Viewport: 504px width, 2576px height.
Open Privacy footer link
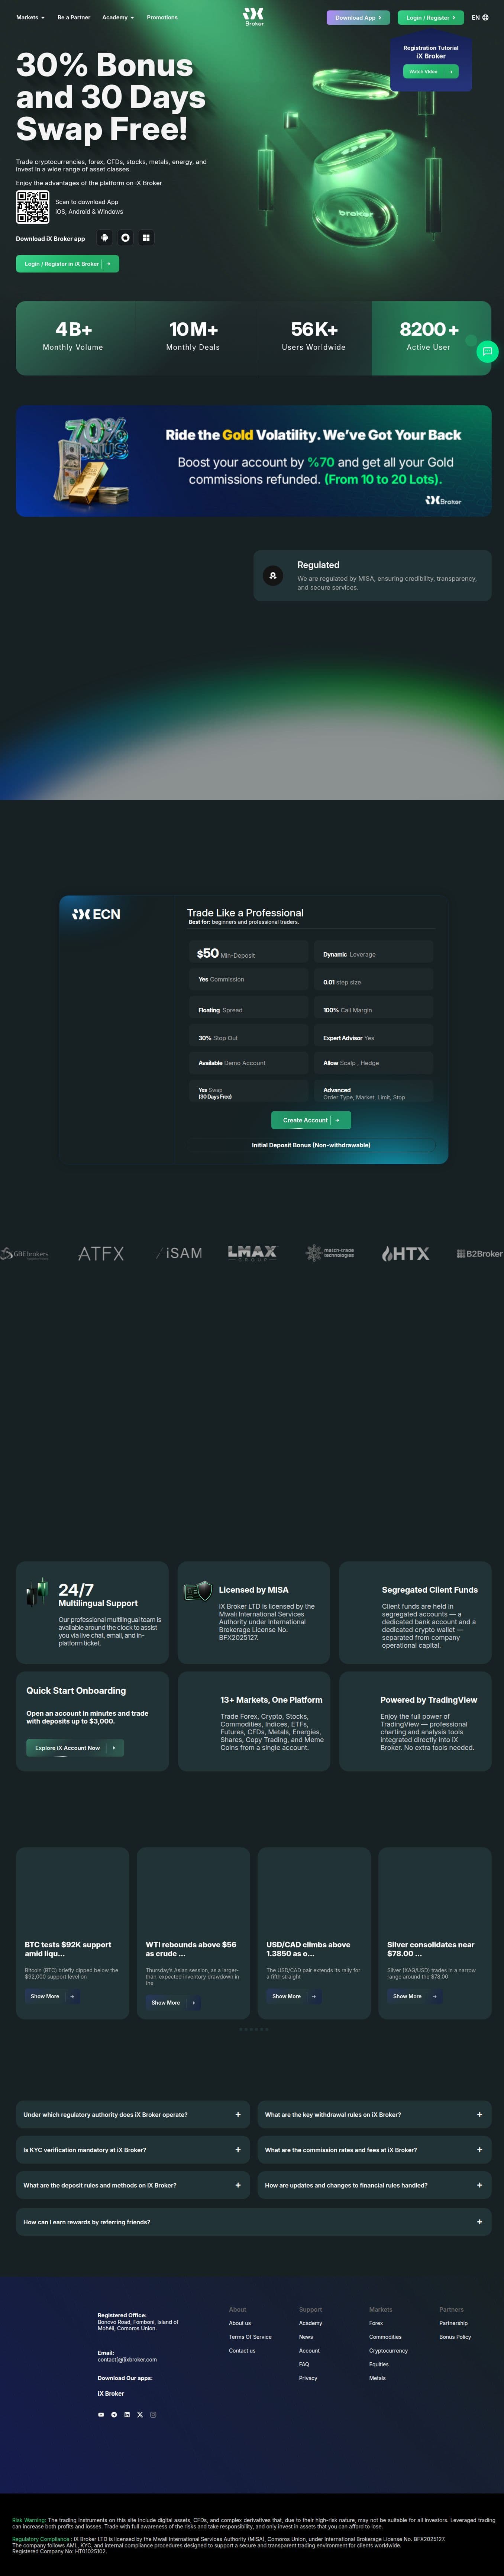coord(308,2378)
